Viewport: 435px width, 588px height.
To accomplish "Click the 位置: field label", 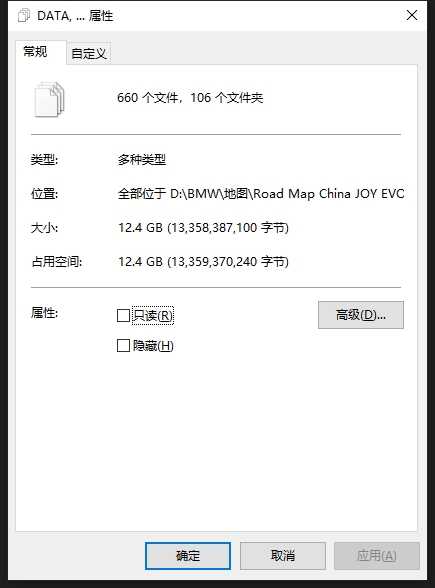I will click(x=44, y=194).
